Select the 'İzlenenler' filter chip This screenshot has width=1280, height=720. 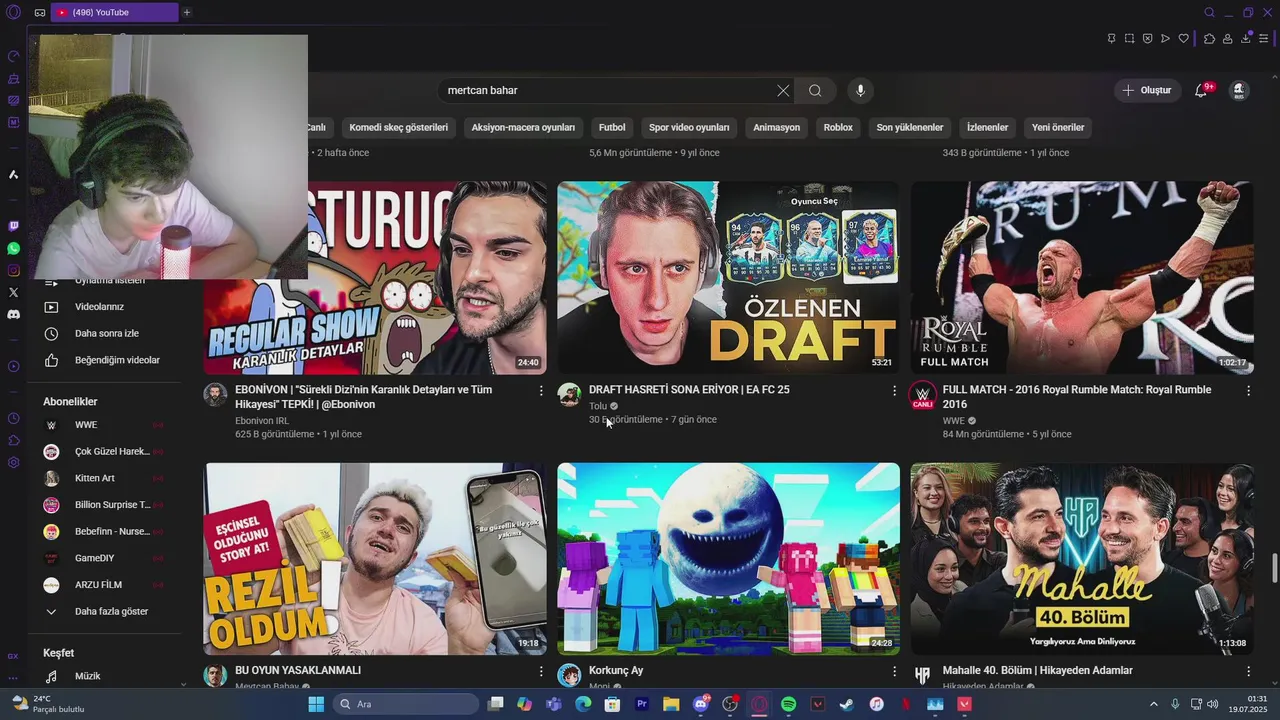coord(987,127)
